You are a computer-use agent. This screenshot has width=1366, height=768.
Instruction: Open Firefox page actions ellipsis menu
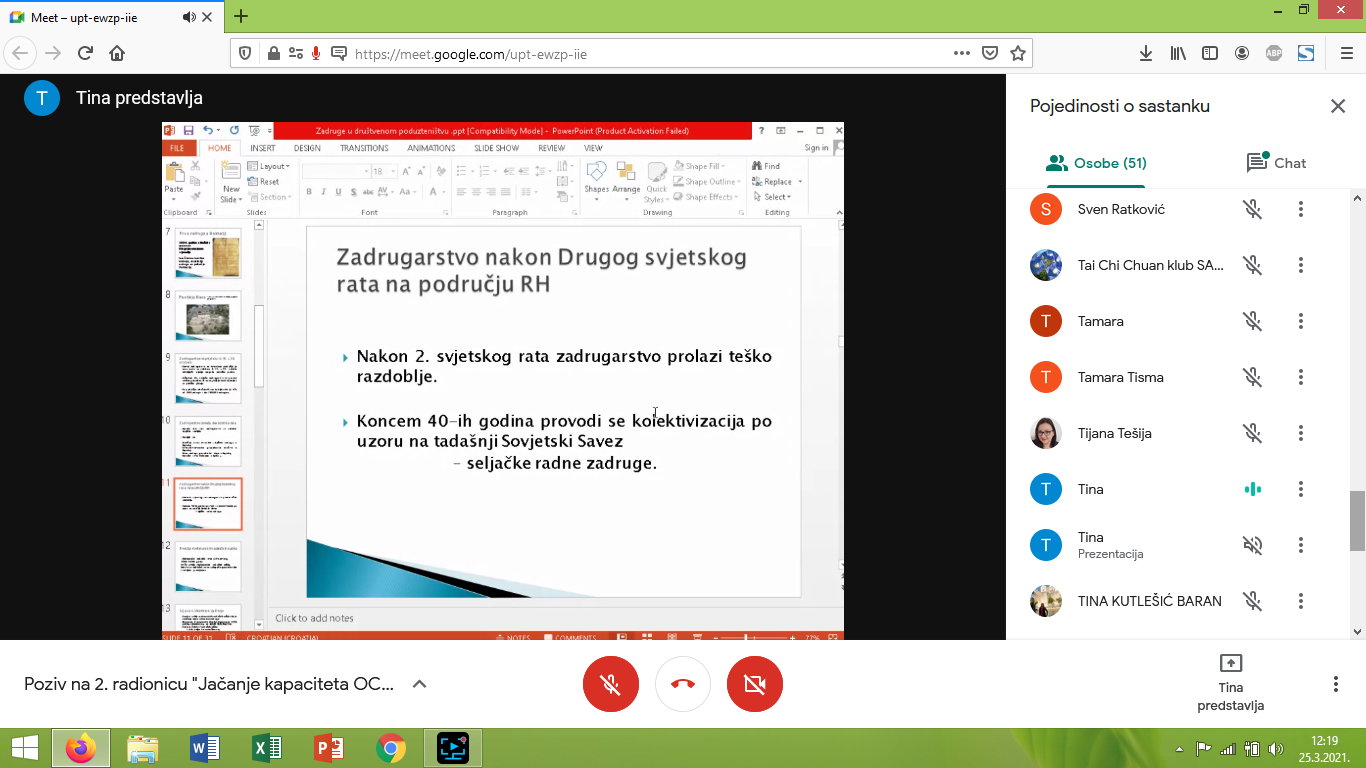[961, 53]
